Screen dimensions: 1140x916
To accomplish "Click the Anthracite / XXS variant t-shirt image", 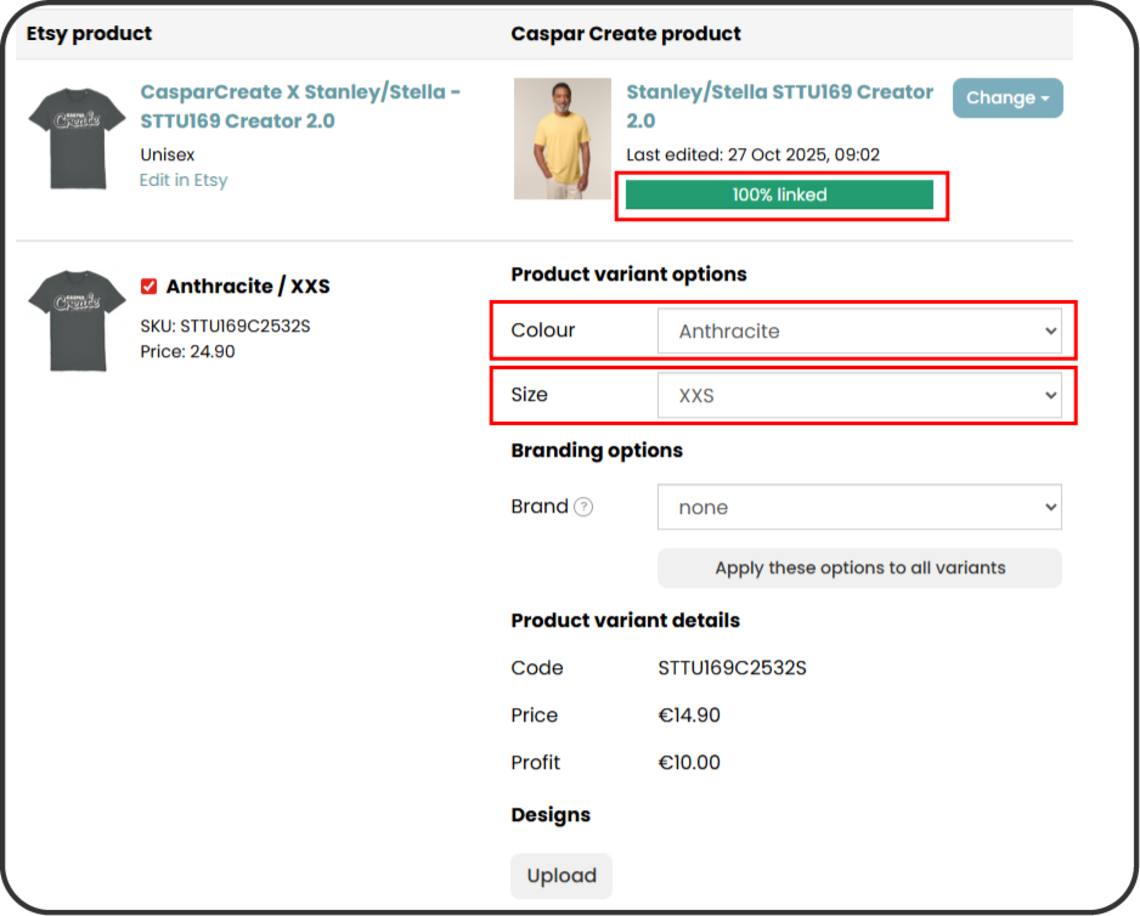I will click(x=75, y=320).
